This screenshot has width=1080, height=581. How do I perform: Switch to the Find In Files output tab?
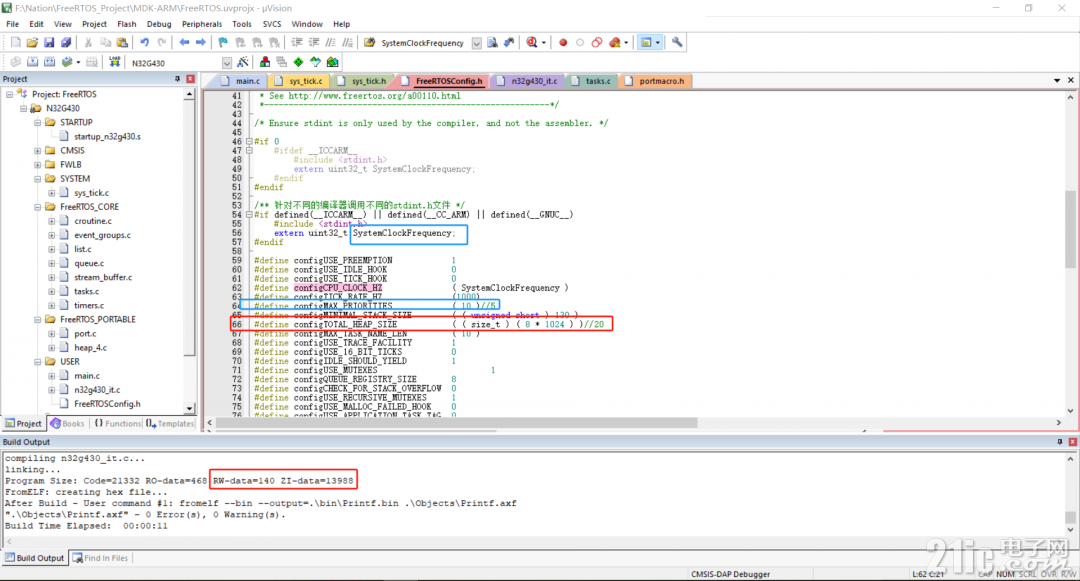[101, 558]
